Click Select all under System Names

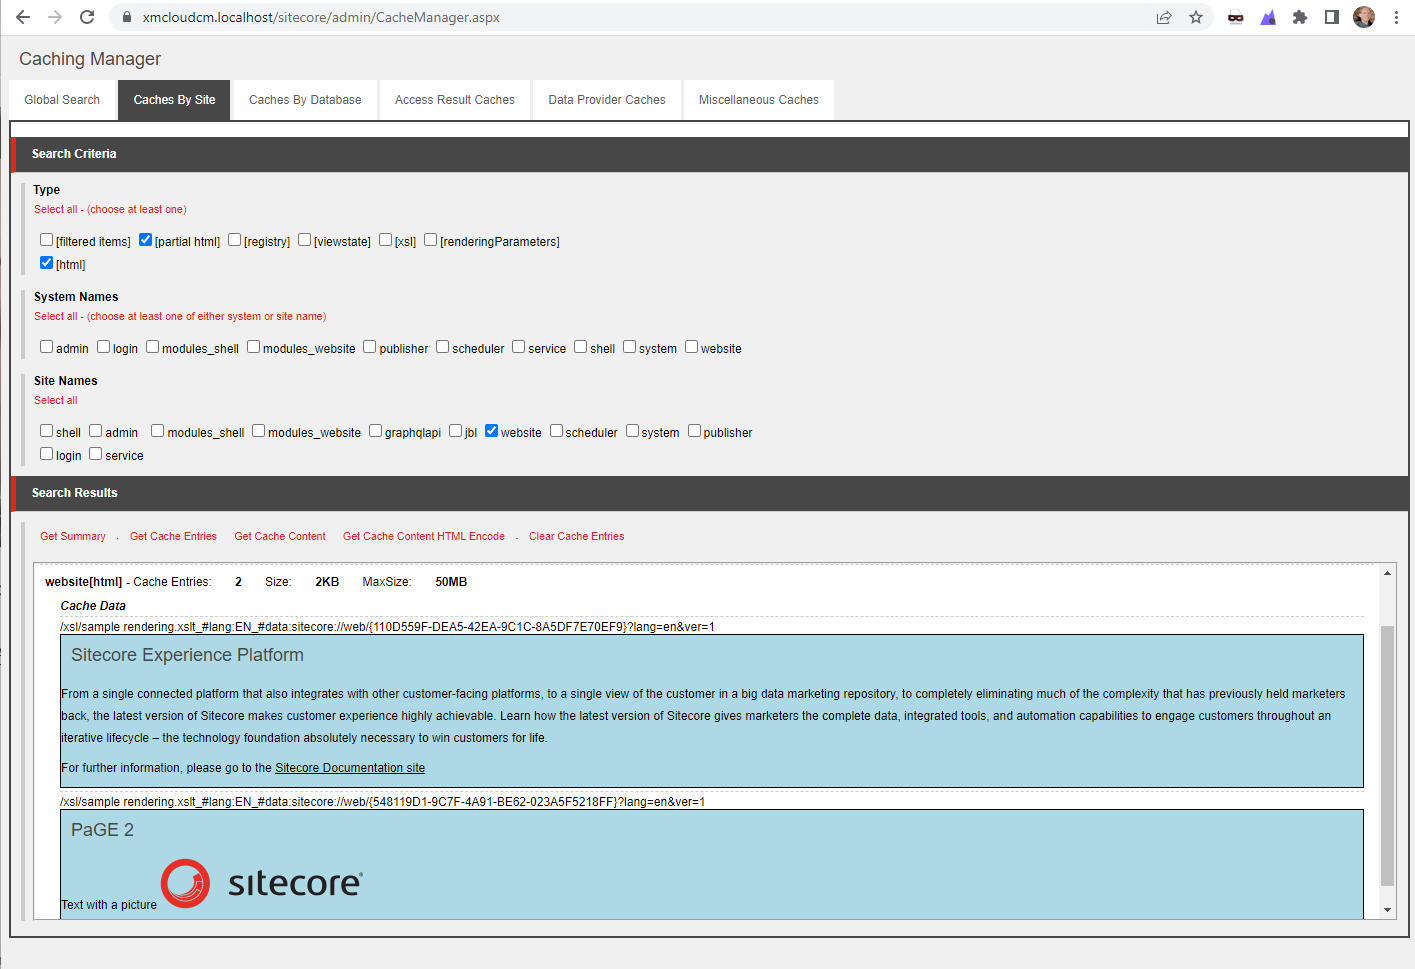pyautogui.click(x=55, y=317)
